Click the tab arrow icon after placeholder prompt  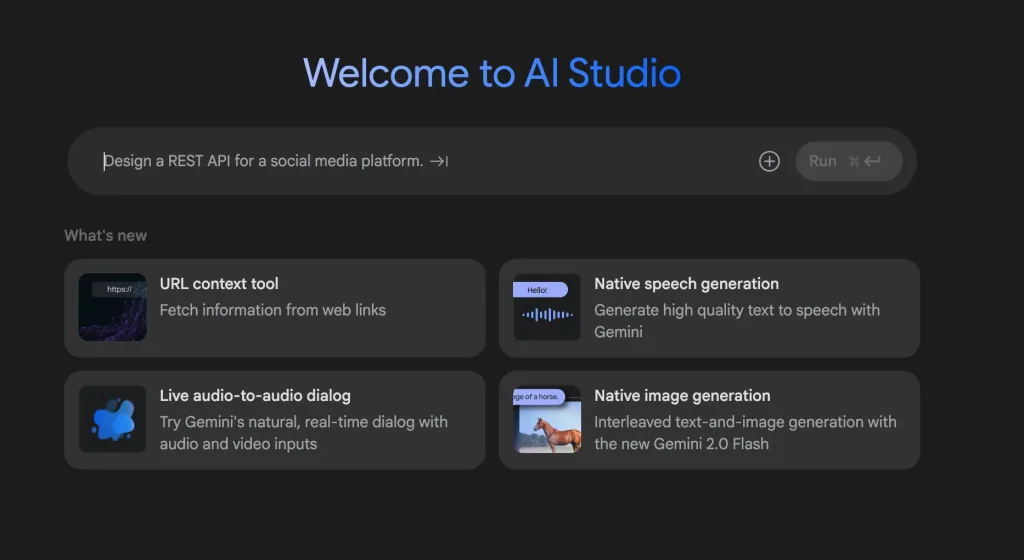tap(439, 161)
